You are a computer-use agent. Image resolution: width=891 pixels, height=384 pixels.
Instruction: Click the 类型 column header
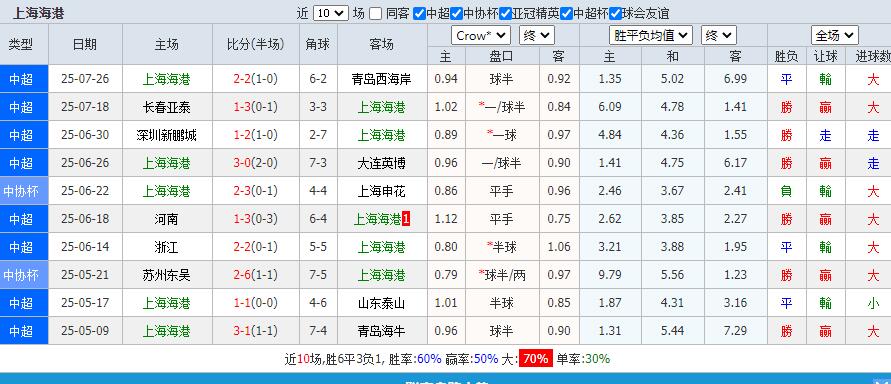[21, 44]
